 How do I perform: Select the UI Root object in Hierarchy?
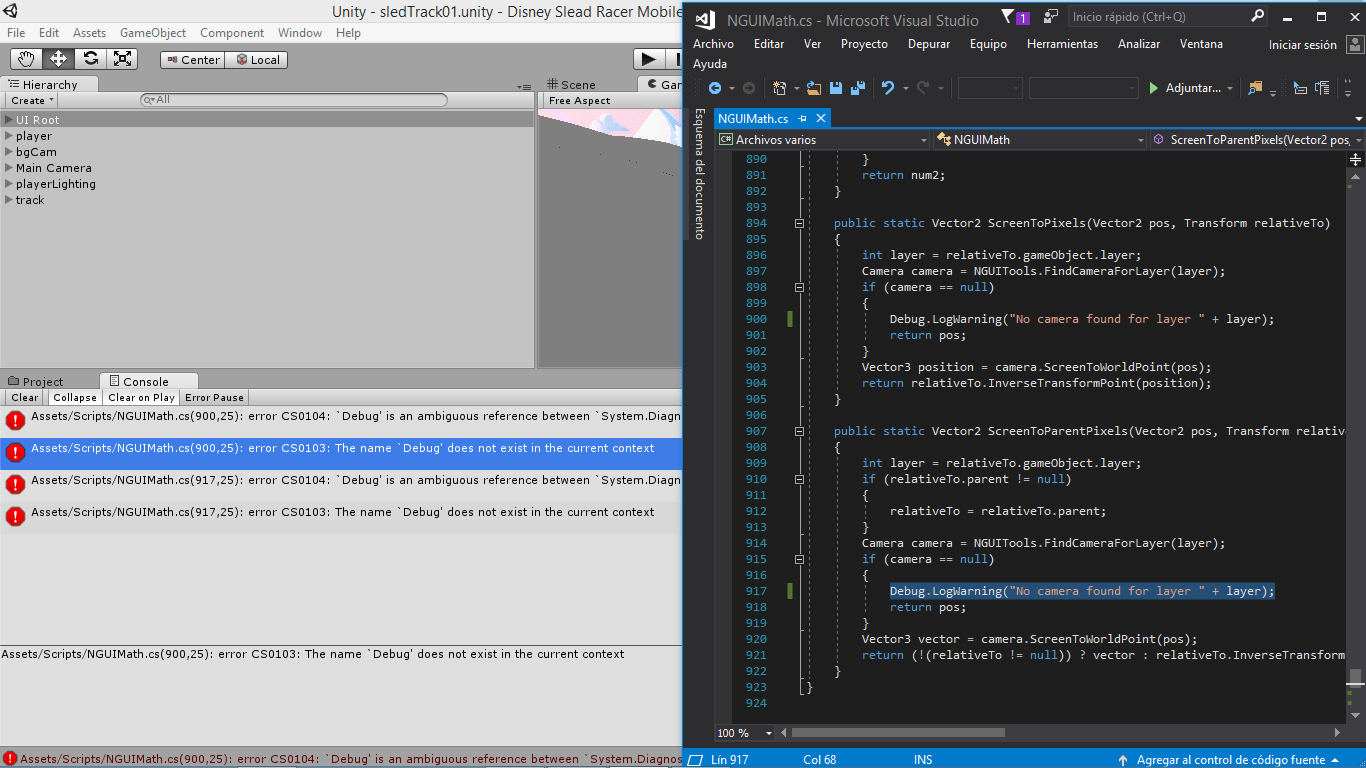(36, 119)
